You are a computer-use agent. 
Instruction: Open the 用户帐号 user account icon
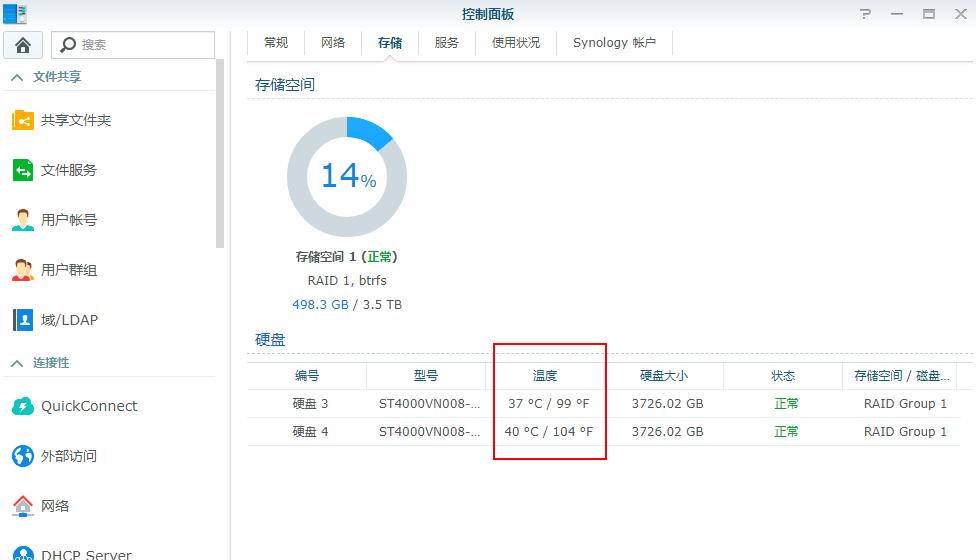point(23,220)
